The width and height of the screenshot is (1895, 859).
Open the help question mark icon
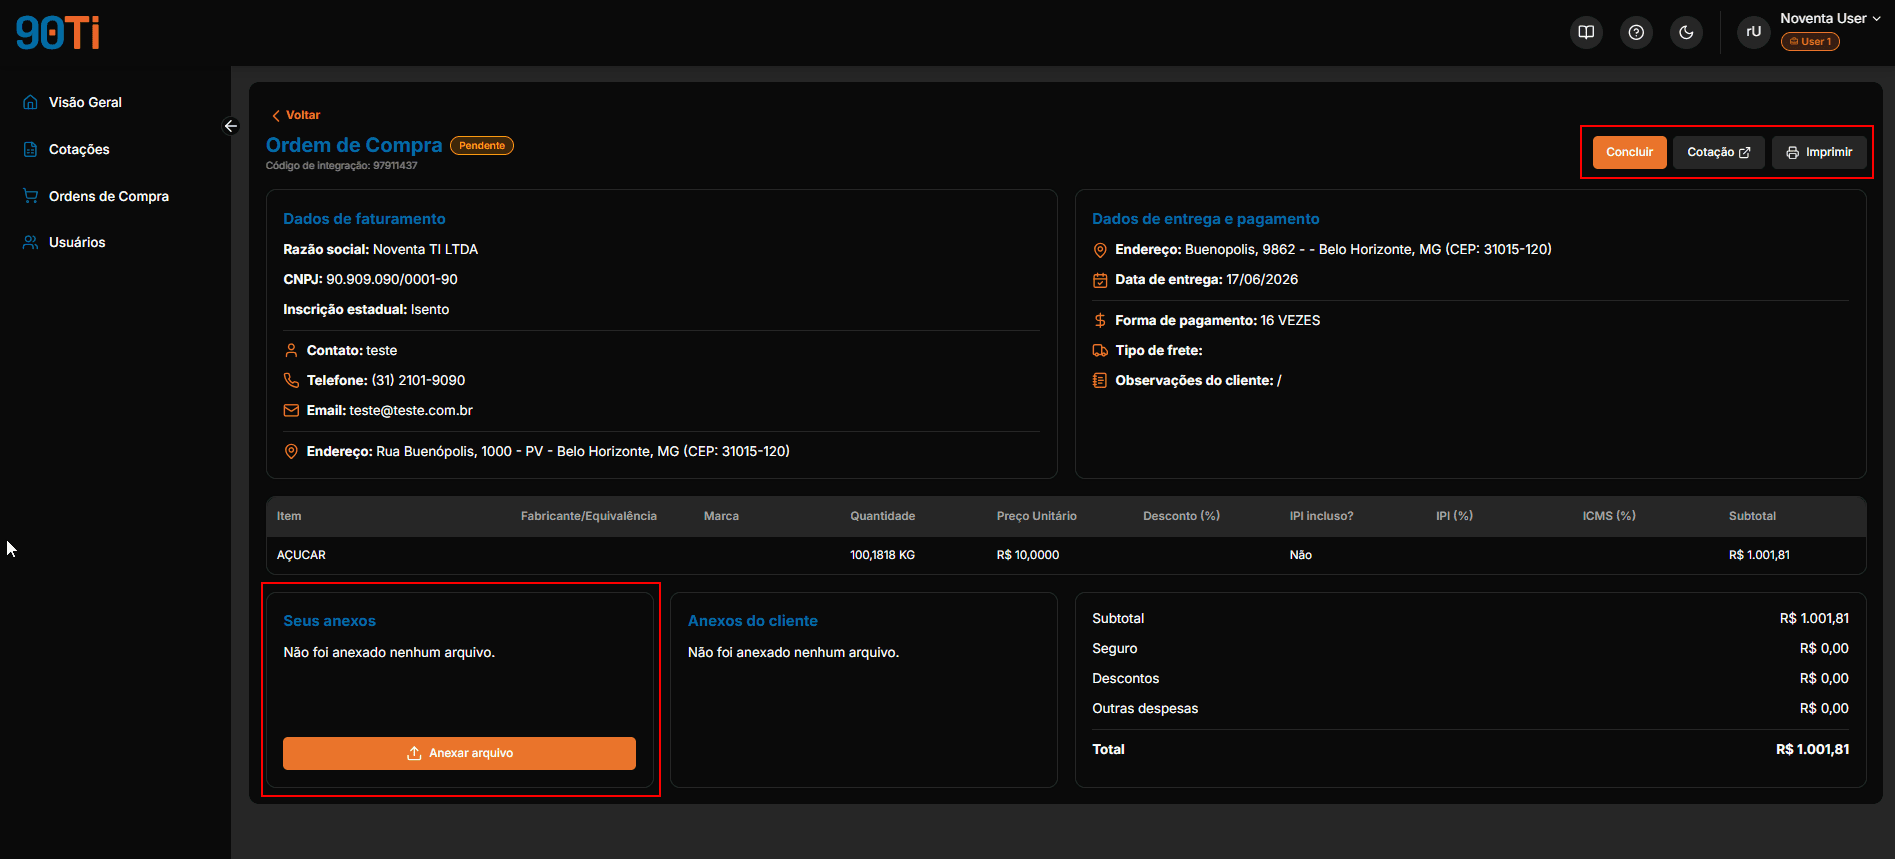coord(1636,32)
